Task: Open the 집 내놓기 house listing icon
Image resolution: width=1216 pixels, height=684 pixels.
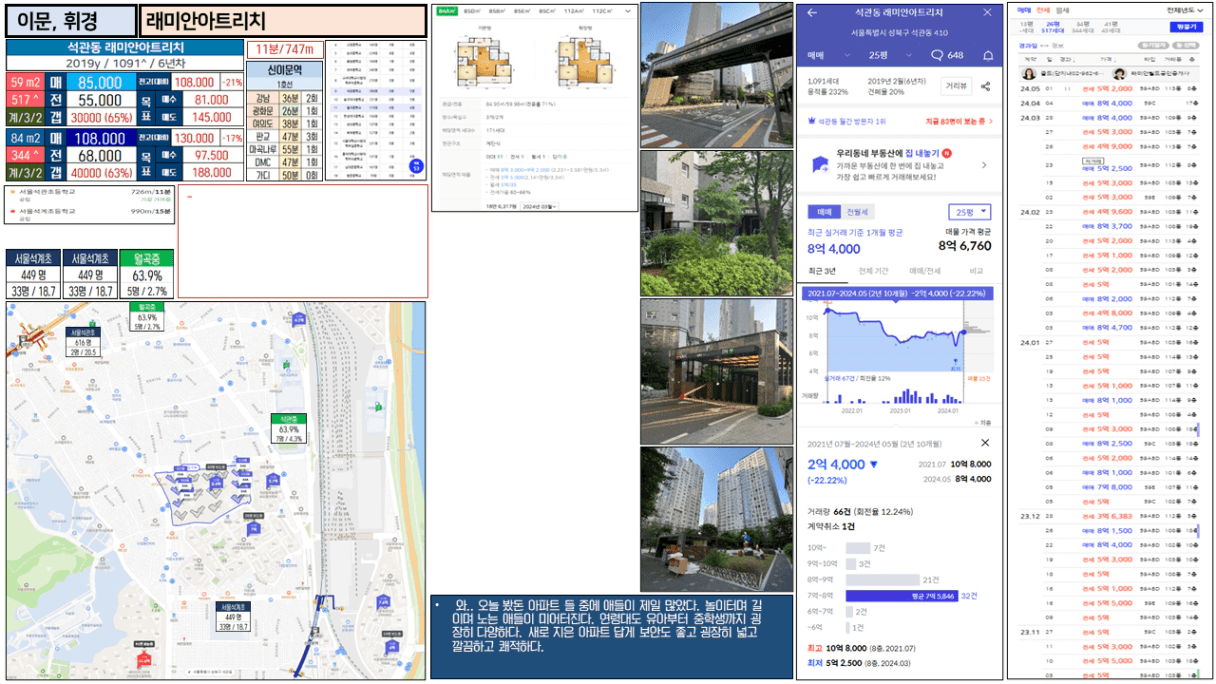Action: 819,164
